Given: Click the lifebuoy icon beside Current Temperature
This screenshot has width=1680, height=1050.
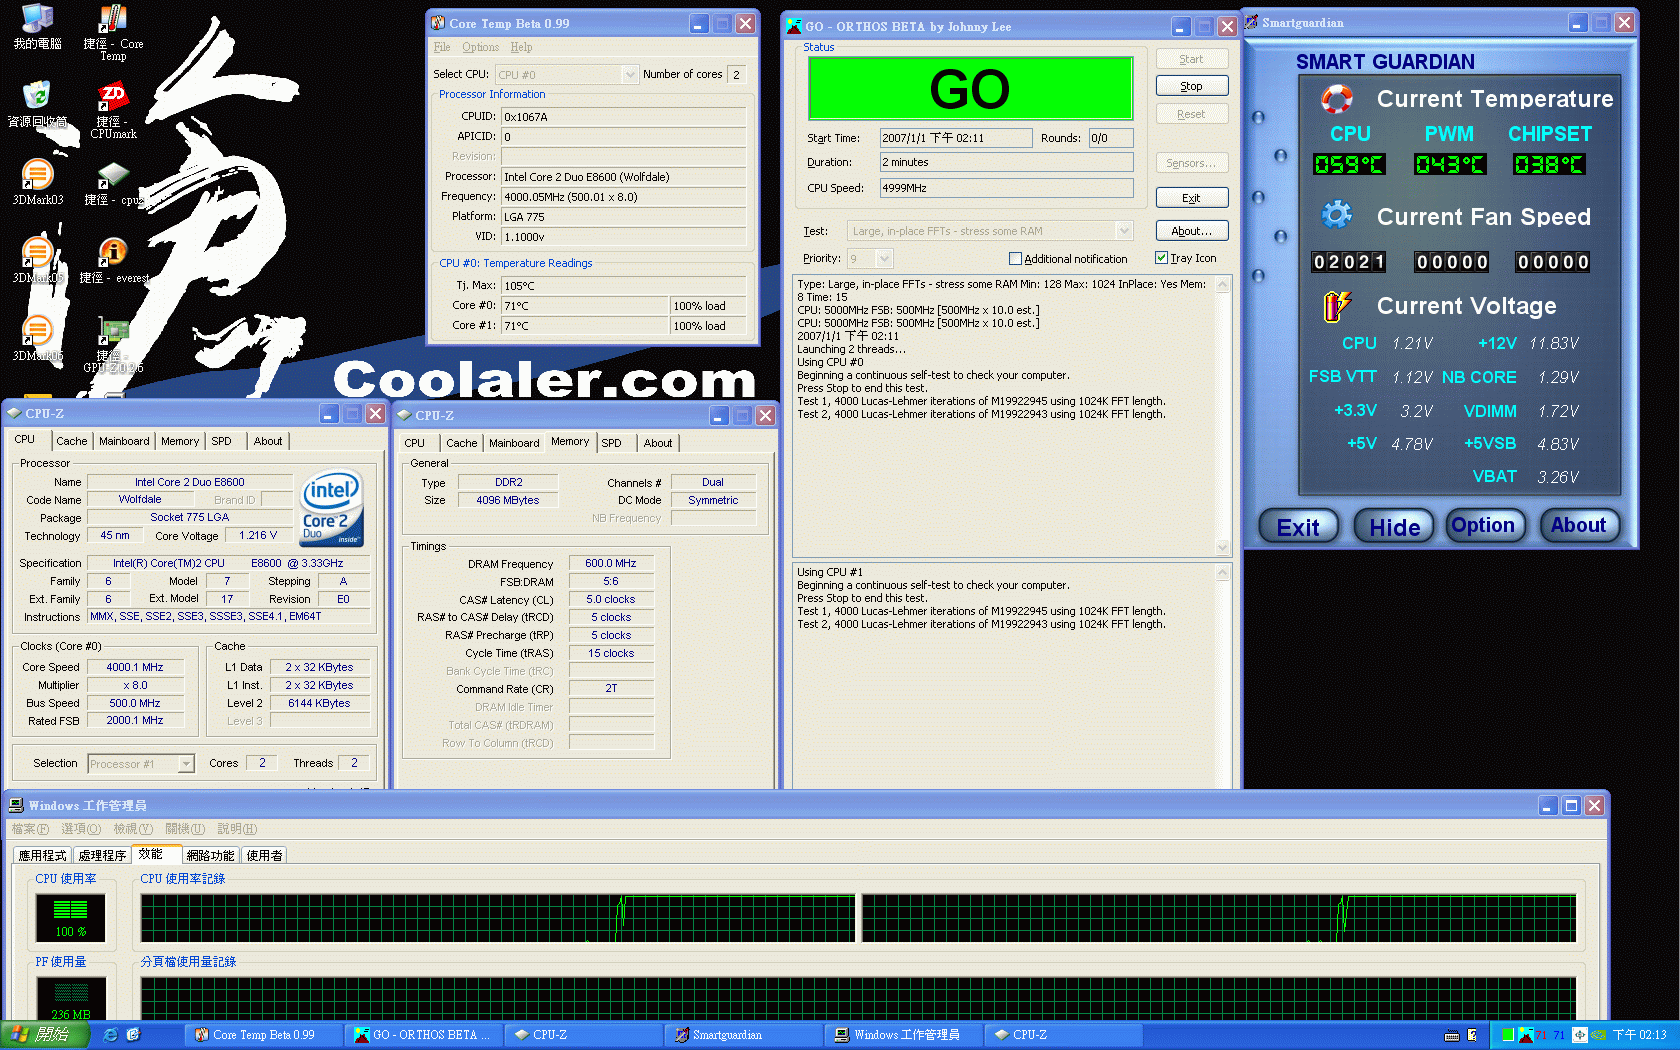Looking at the screenshot, I should coord(1337,99).
